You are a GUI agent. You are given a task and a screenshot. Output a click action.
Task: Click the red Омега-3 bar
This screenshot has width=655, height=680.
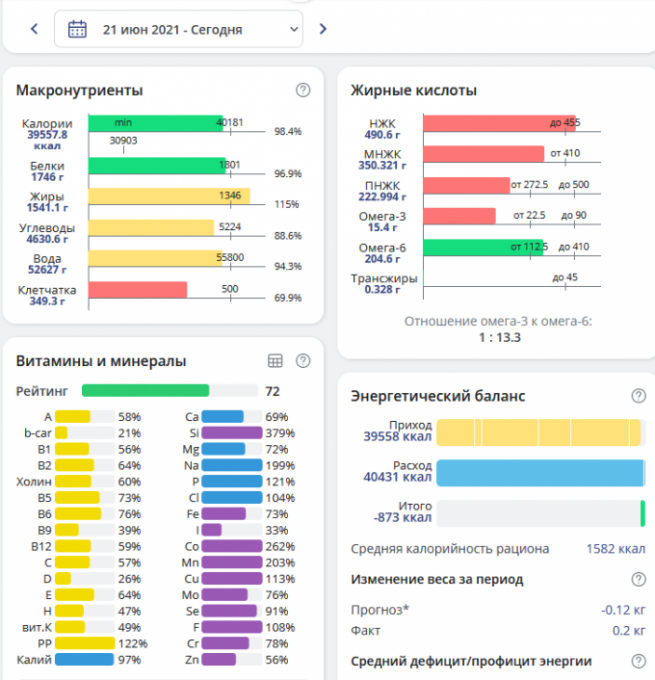459,216
